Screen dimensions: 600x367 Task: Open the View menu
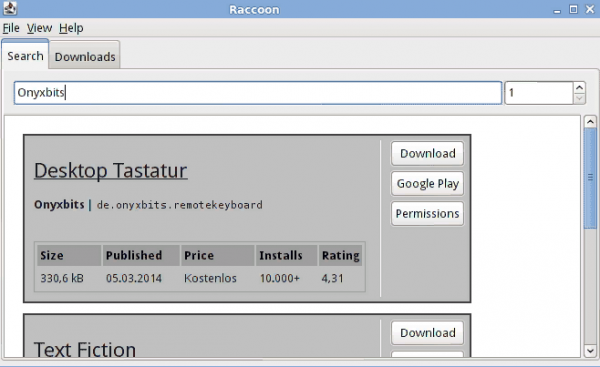39,28
